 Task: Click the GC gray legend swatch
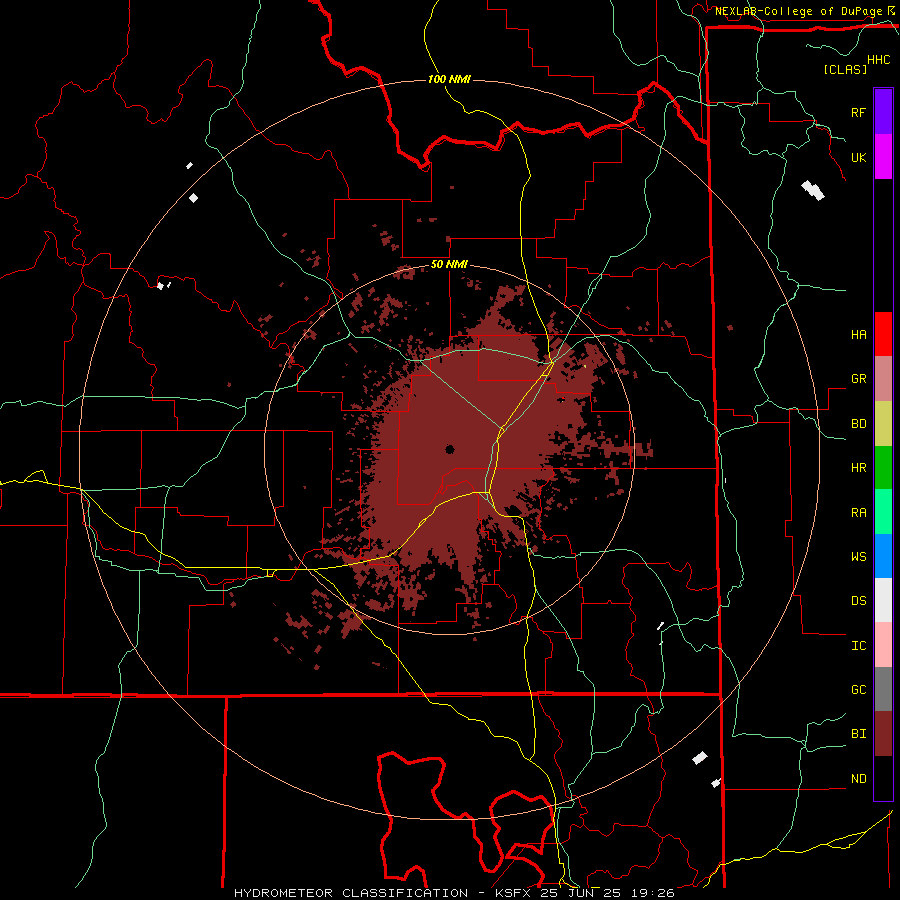(x=883, y=689)
